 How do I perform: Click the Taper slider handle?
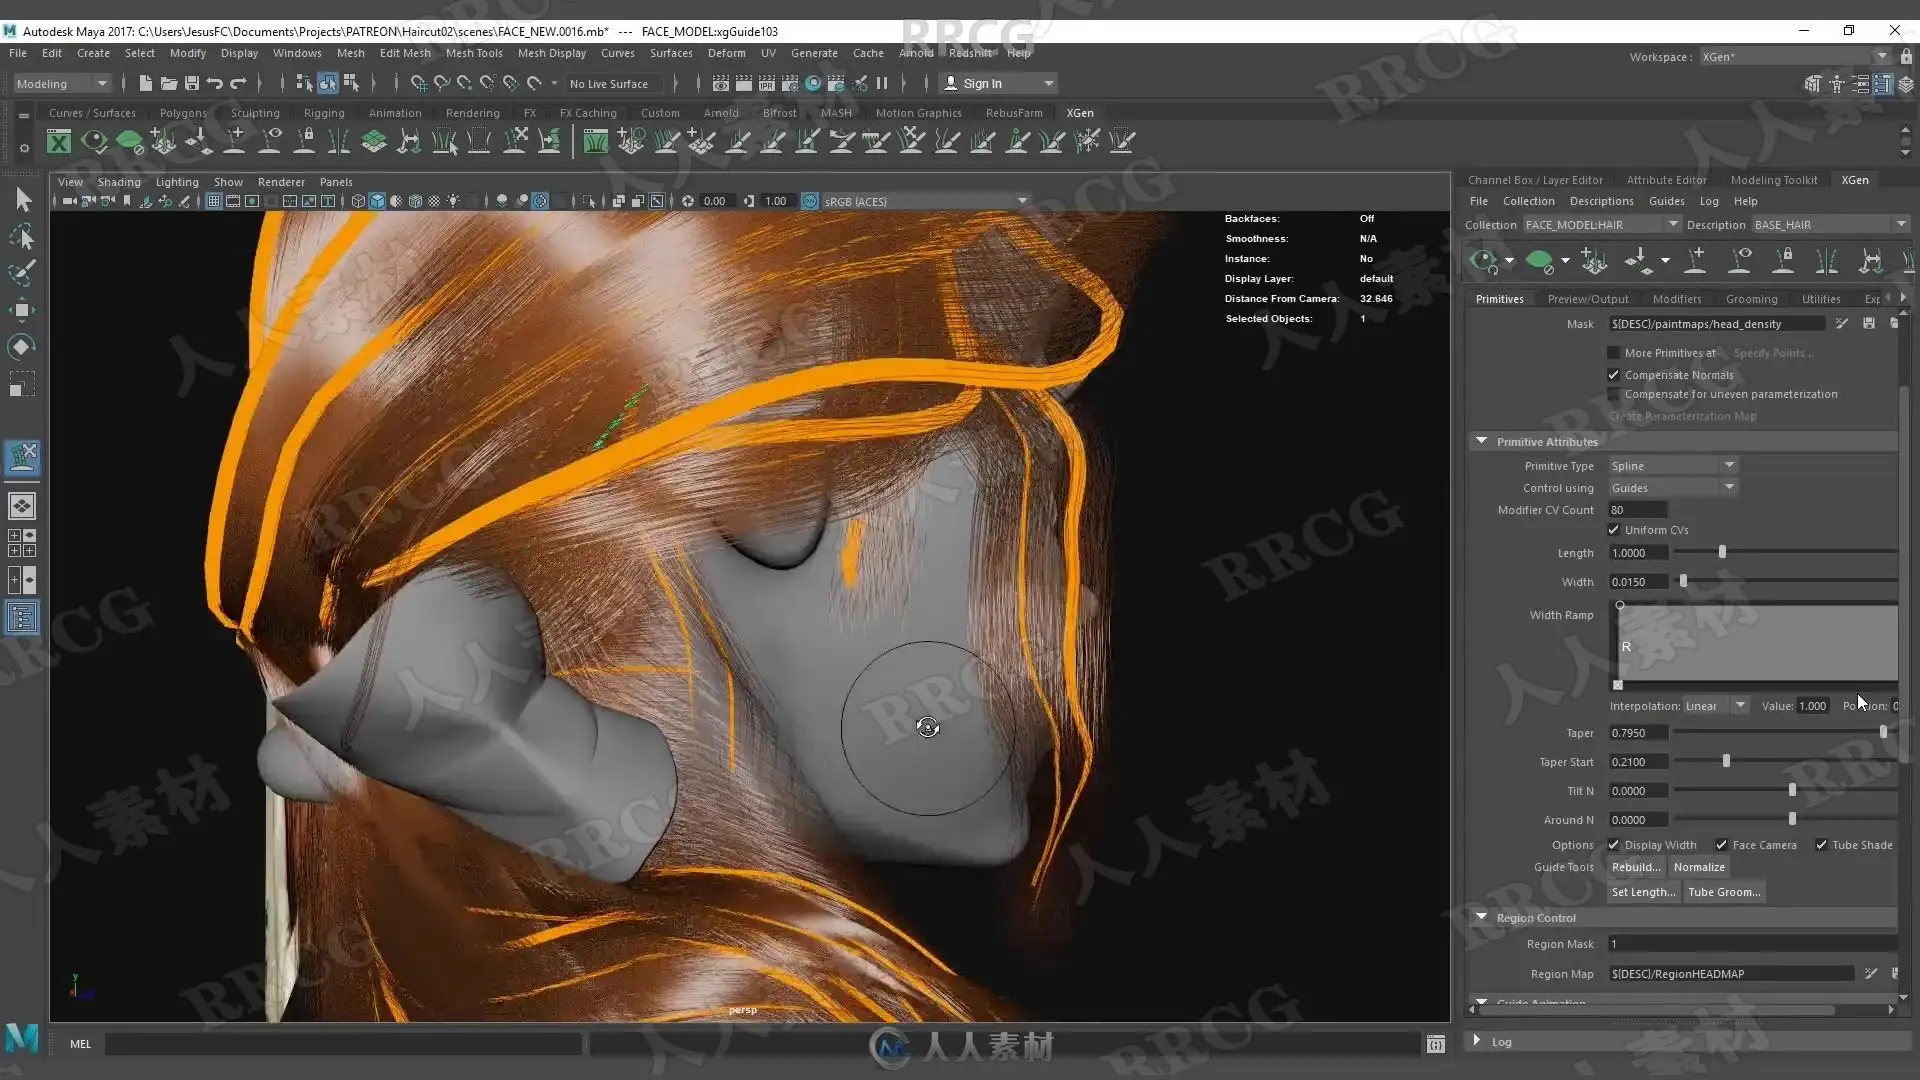[x=1883, y=733]
